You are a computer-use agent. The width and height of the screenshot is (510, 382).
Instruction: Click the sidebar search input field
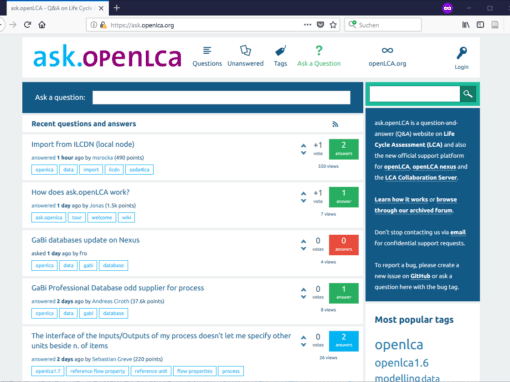tap(415, 94)
